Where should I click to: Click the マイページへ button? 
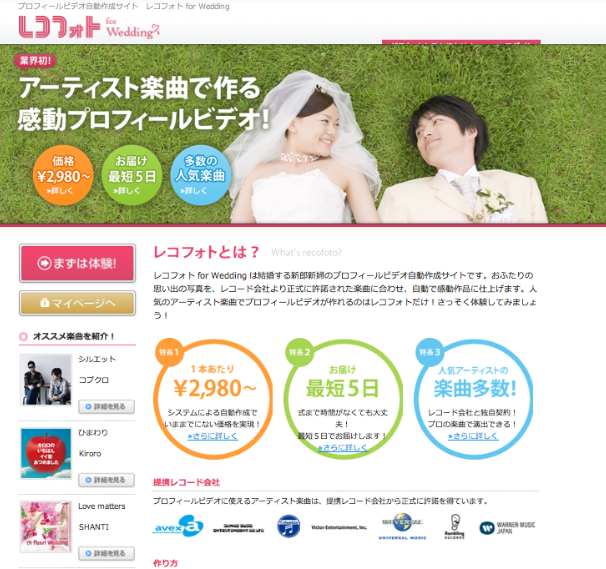(77, 303)
